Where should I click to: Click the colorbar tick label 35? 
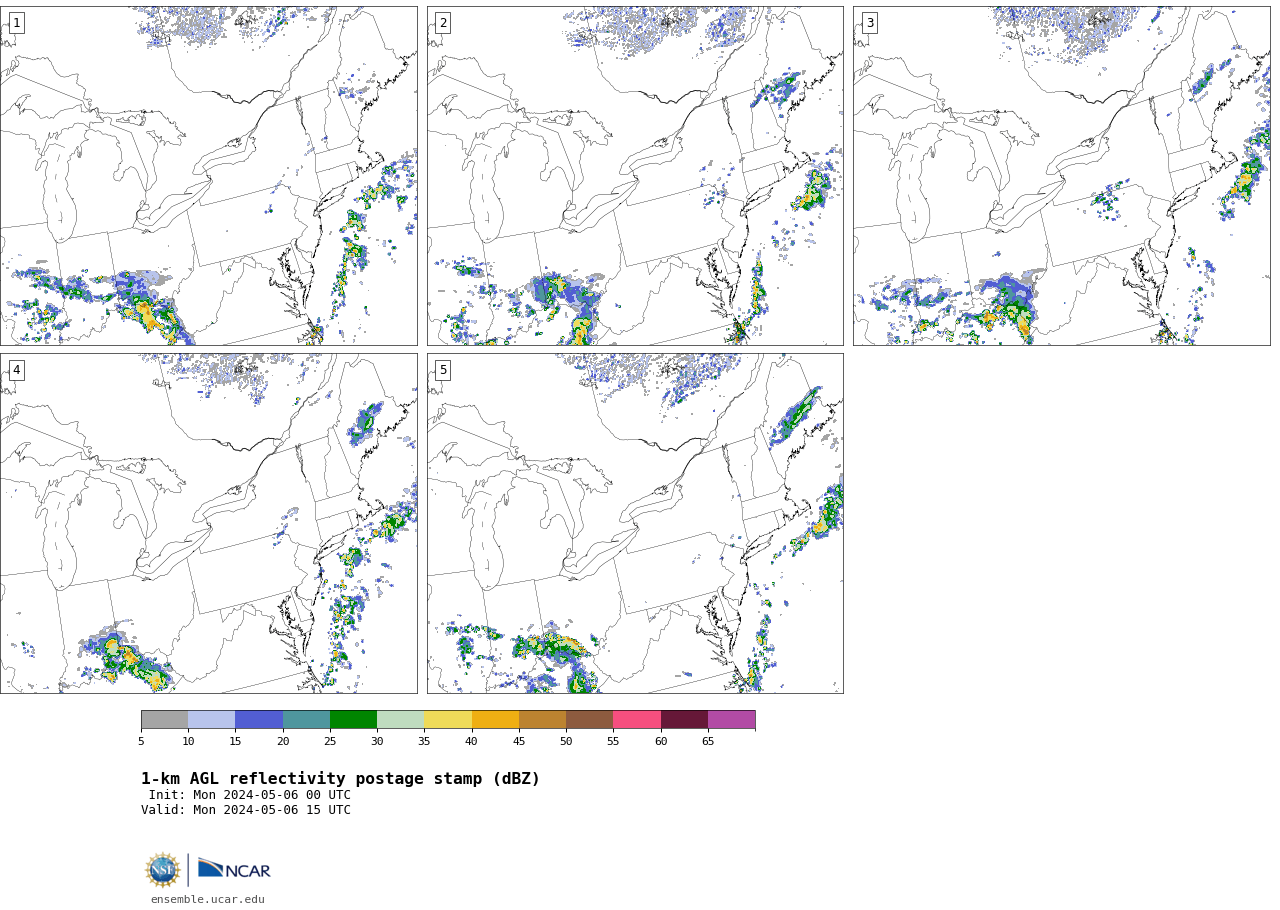pyautogui.click(x=424, y=742)
